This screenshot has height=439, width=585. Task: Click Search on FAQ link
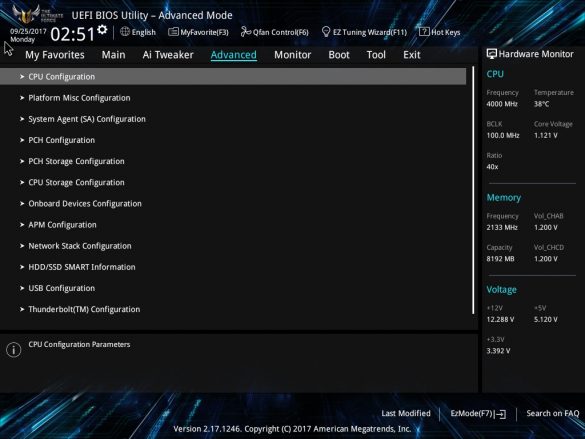[x=553, y=413]
